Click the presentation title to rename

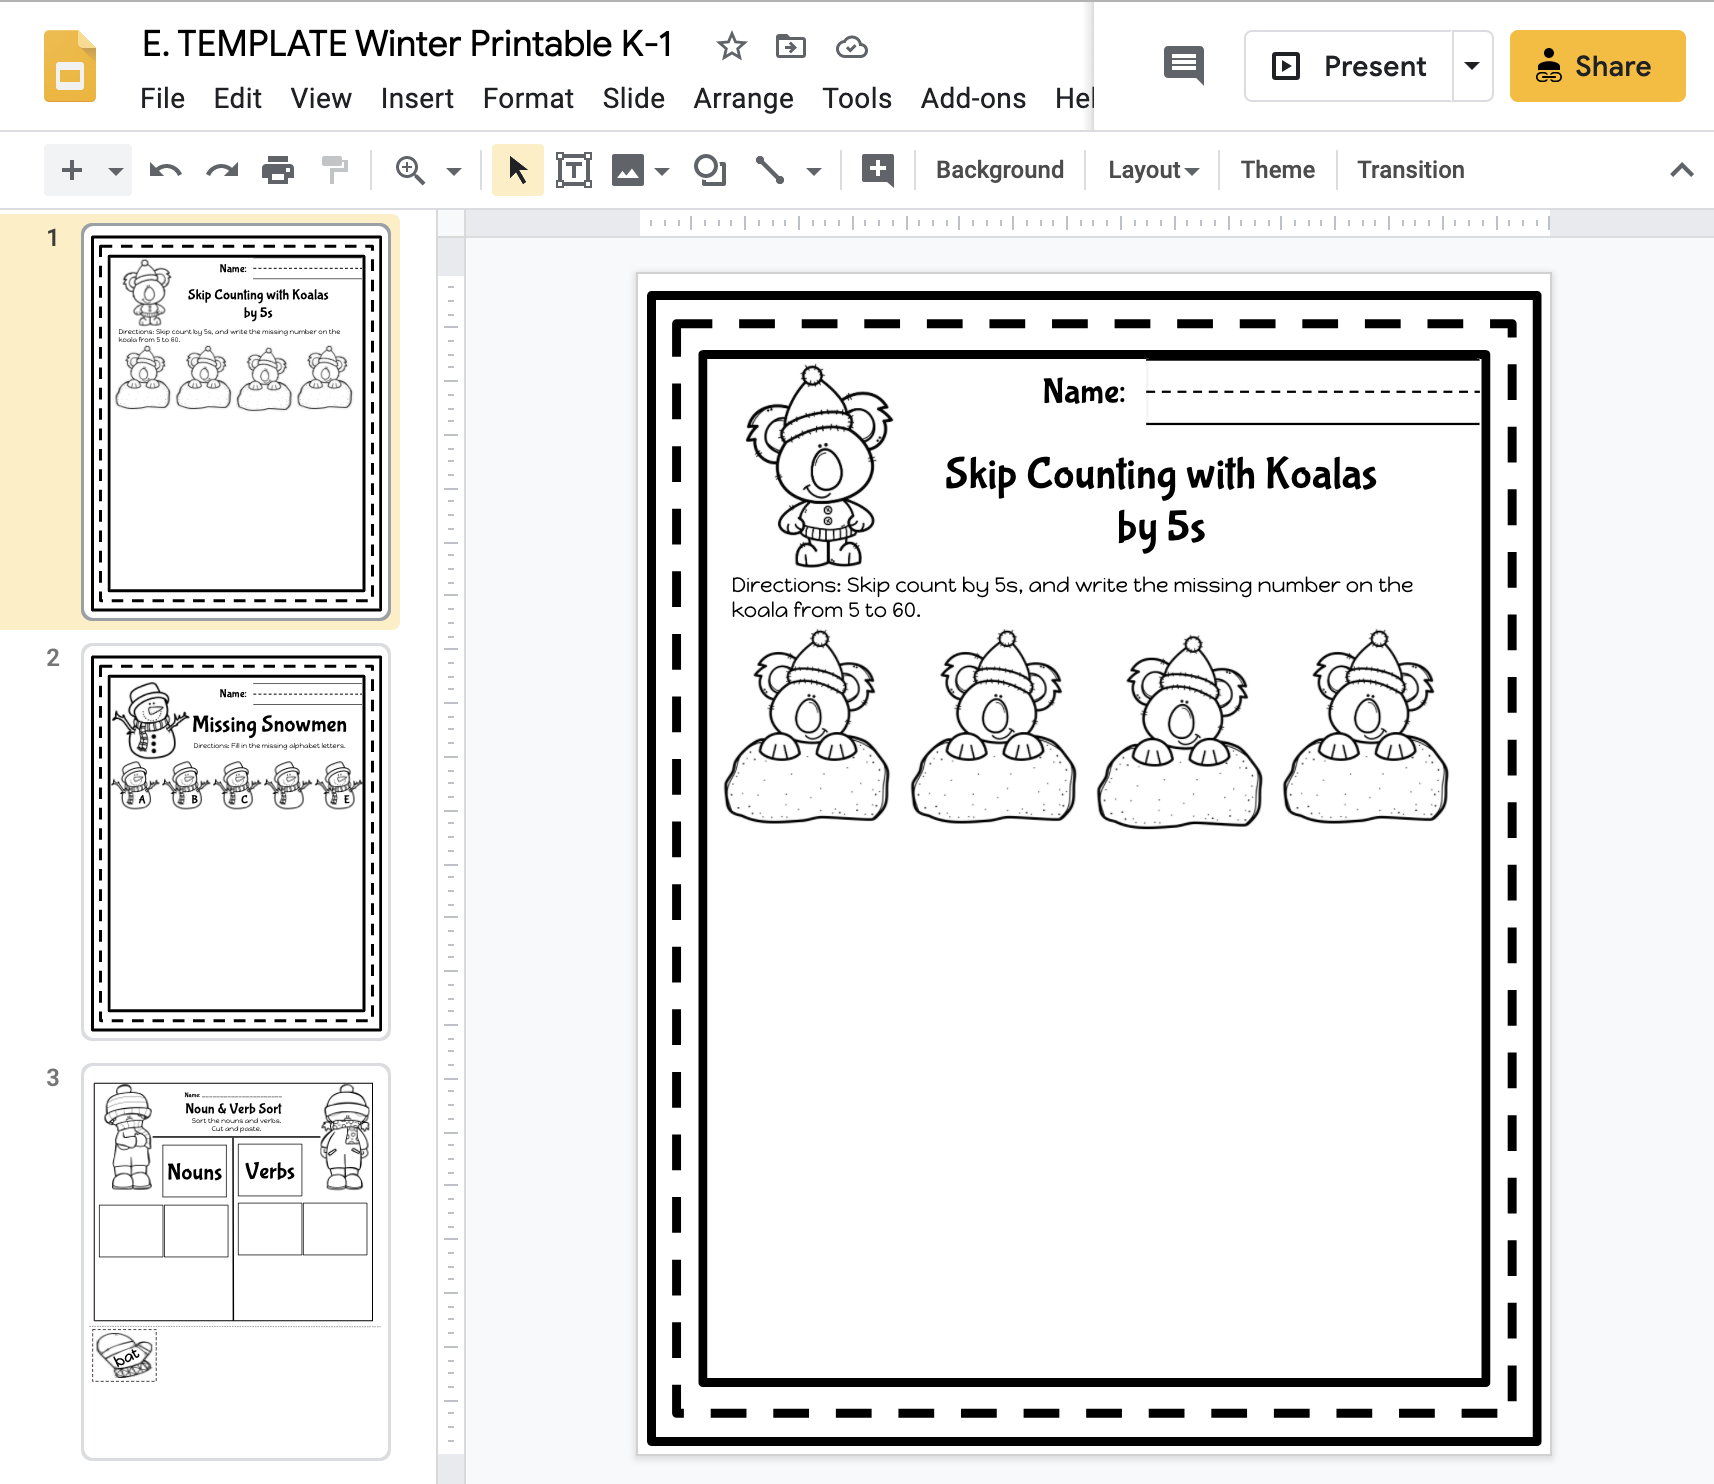point(407,44)
